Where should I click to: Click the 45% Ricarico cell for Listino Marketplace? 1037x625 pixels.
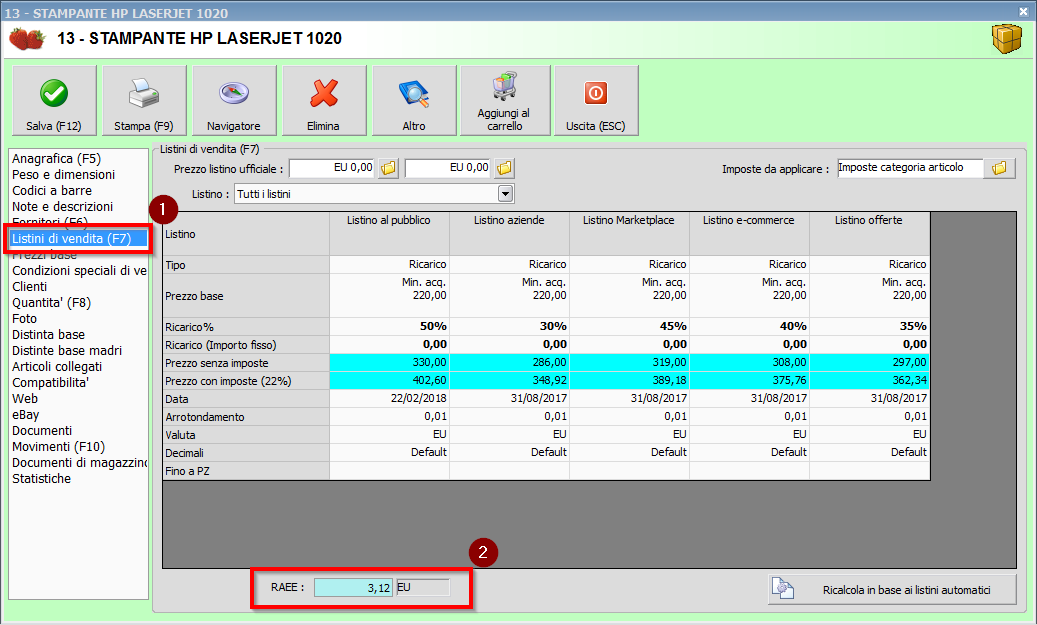click(x=629, y=326)
